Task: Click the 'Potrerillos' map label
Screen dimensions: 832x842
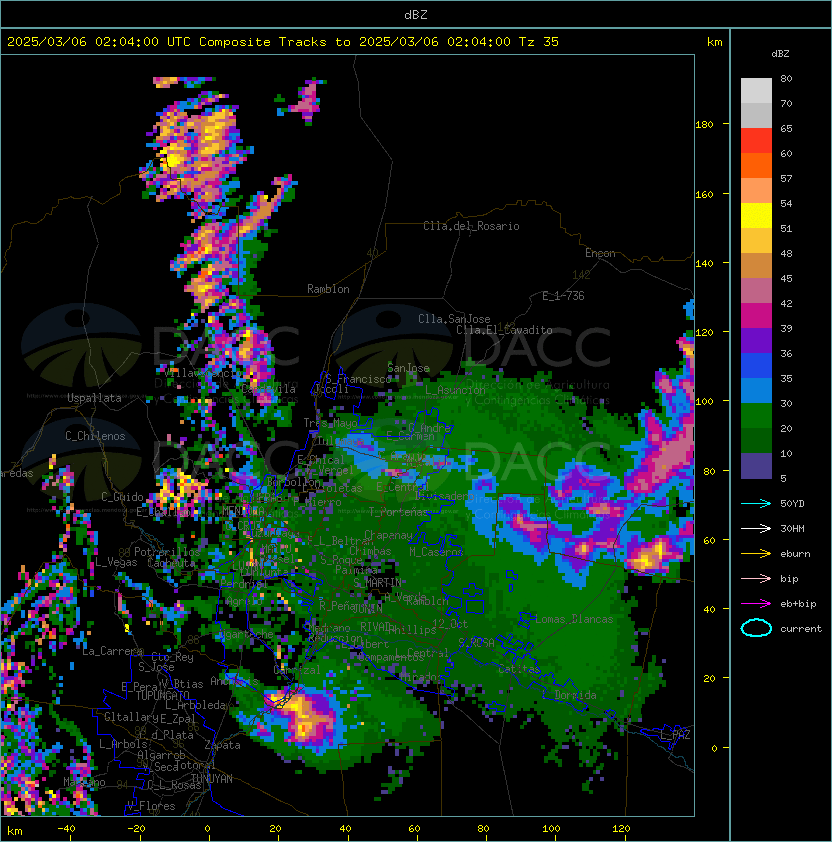Action: click(167, 551)
